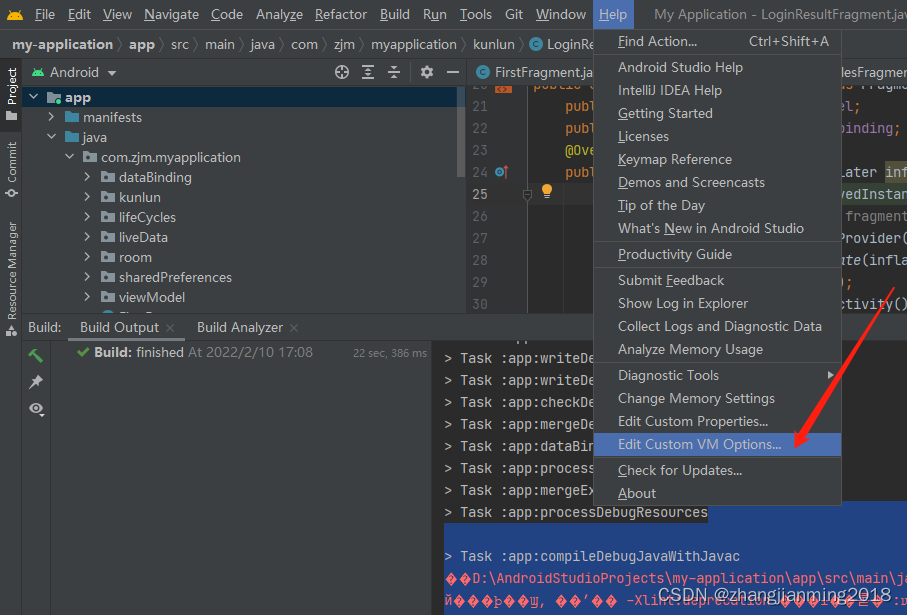Select Change Memory Settings

(717, 398)
